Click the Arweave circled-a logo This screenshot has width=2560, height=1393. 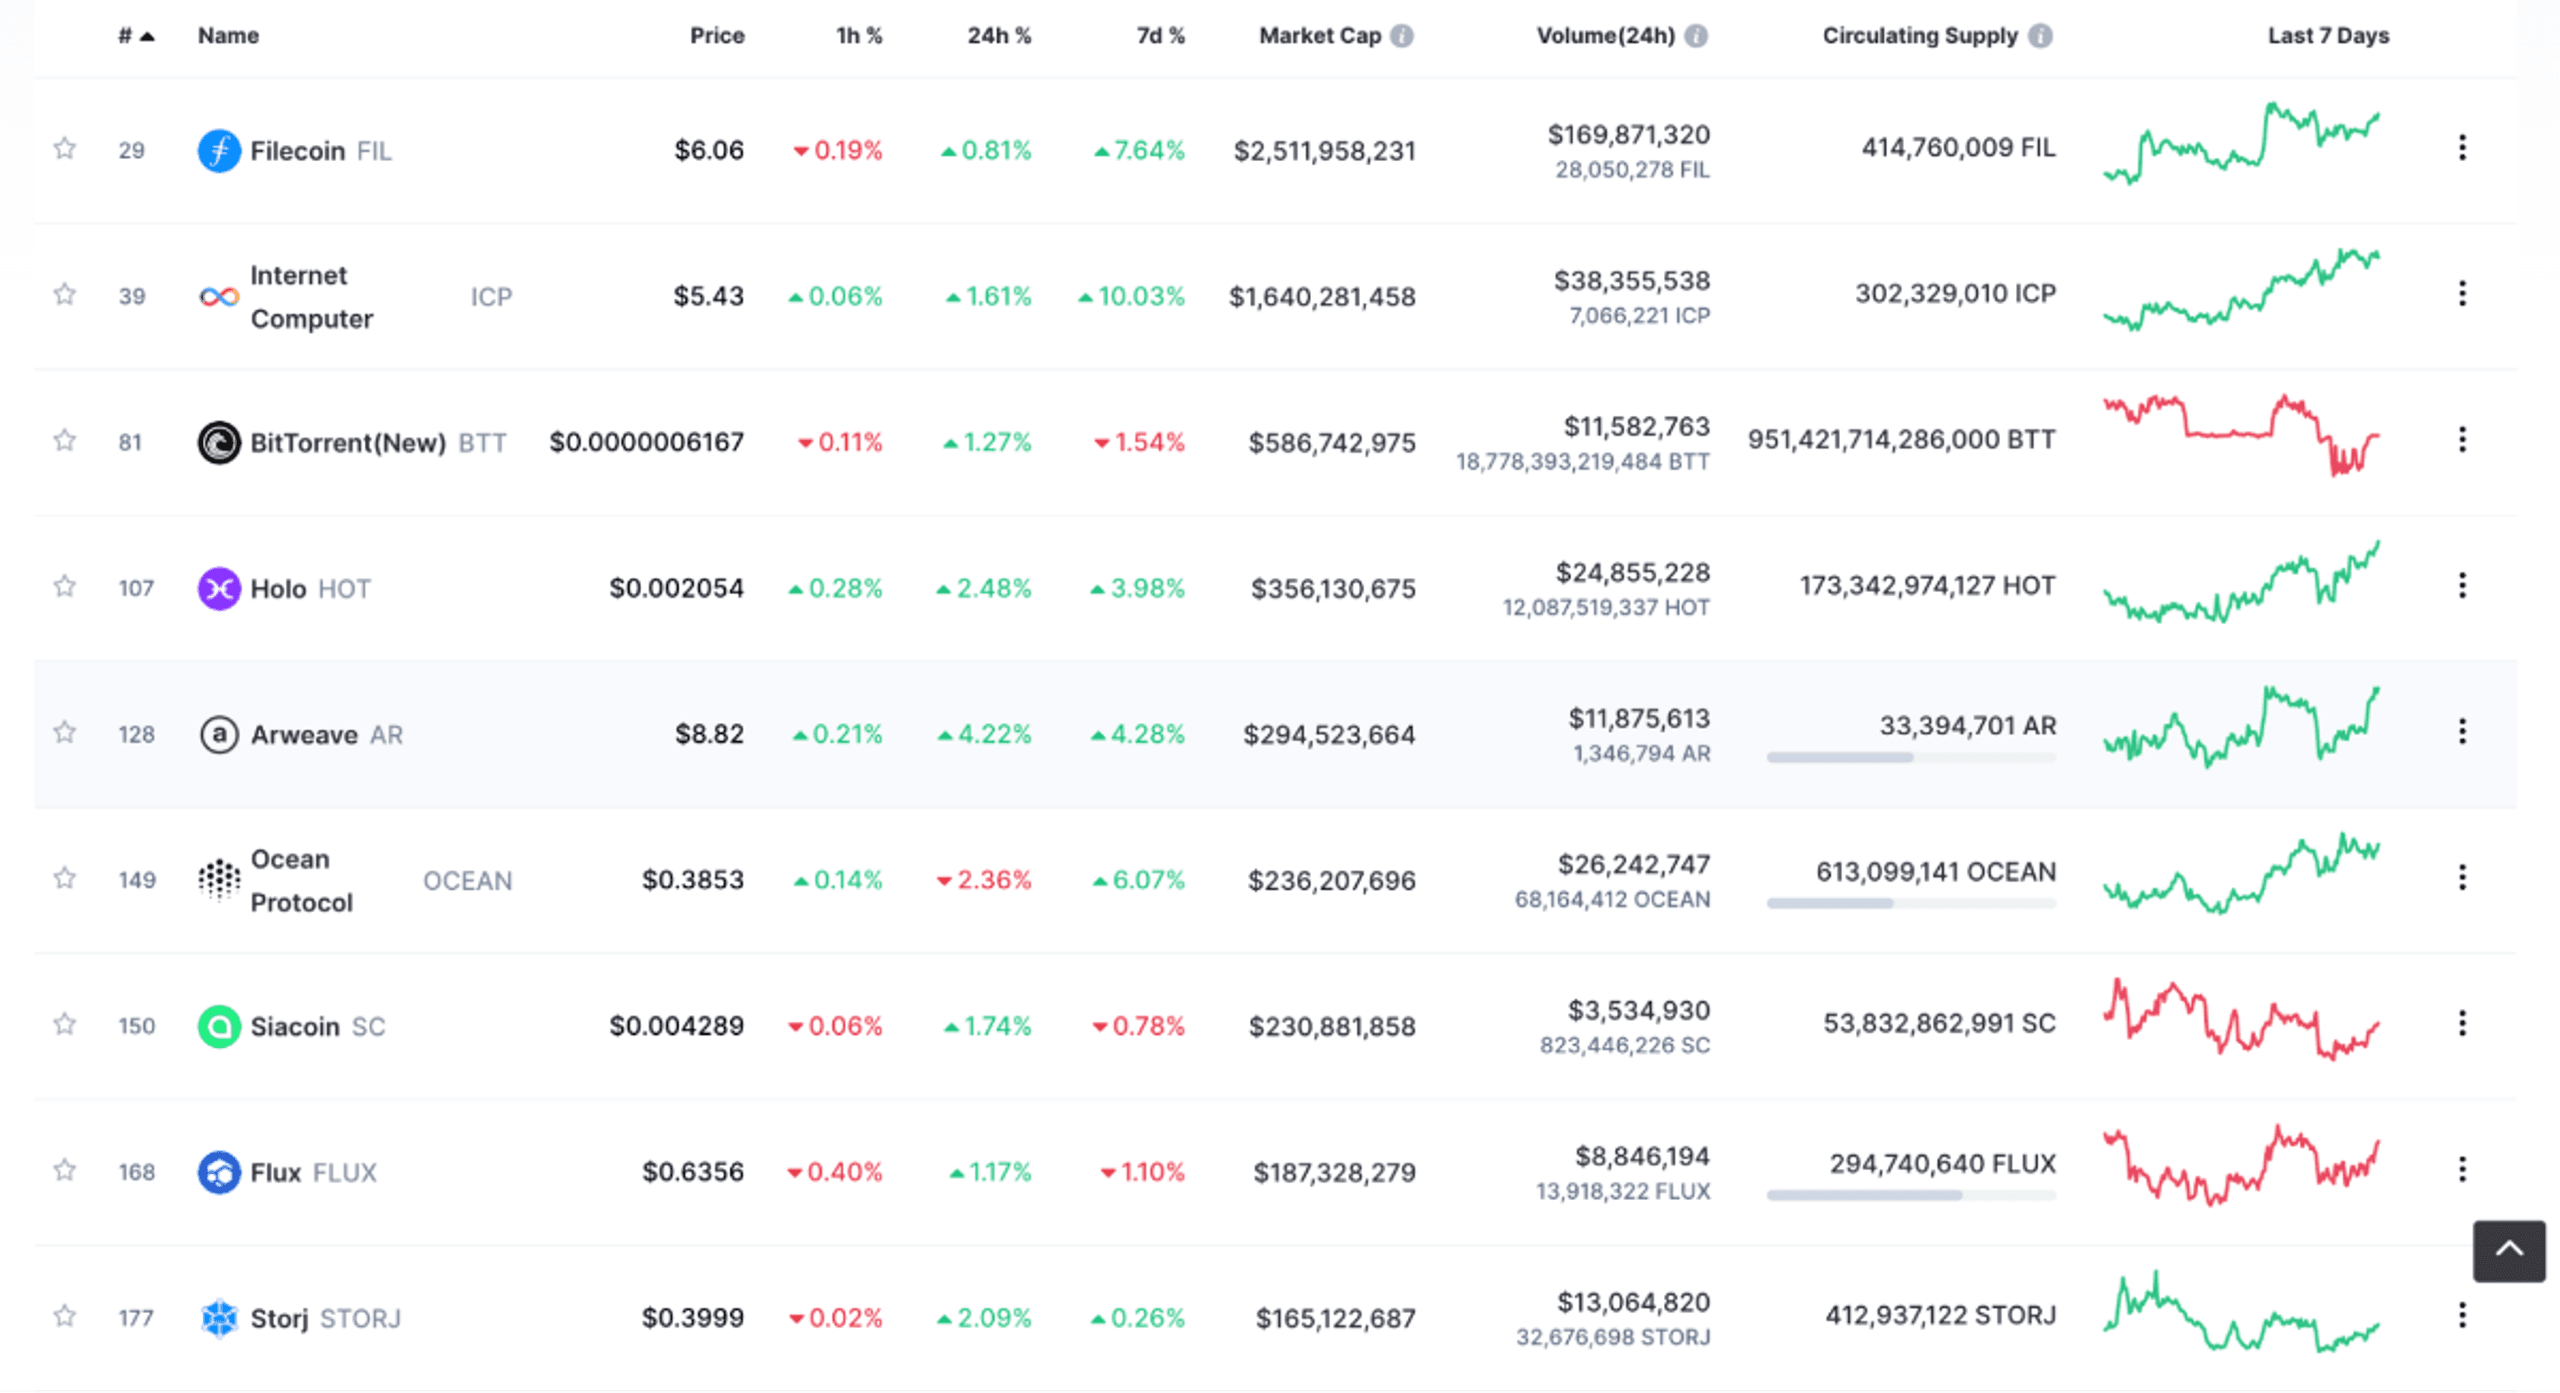pos(219,734)
